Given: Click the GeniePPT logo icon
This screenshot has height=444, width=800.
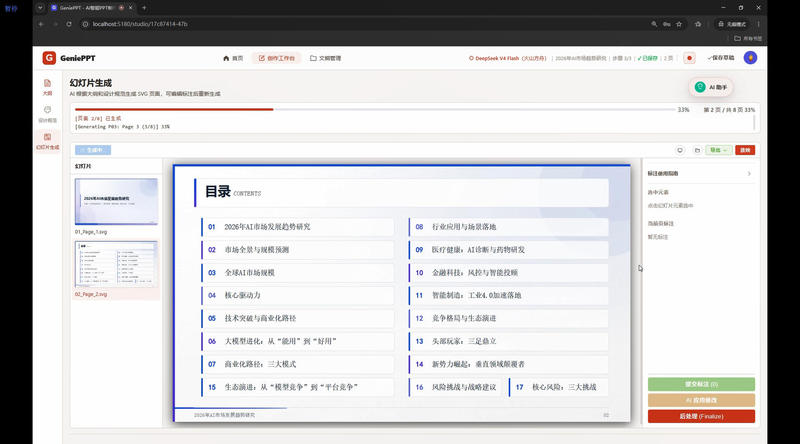Looking at the screenshot, I should 49,58.
